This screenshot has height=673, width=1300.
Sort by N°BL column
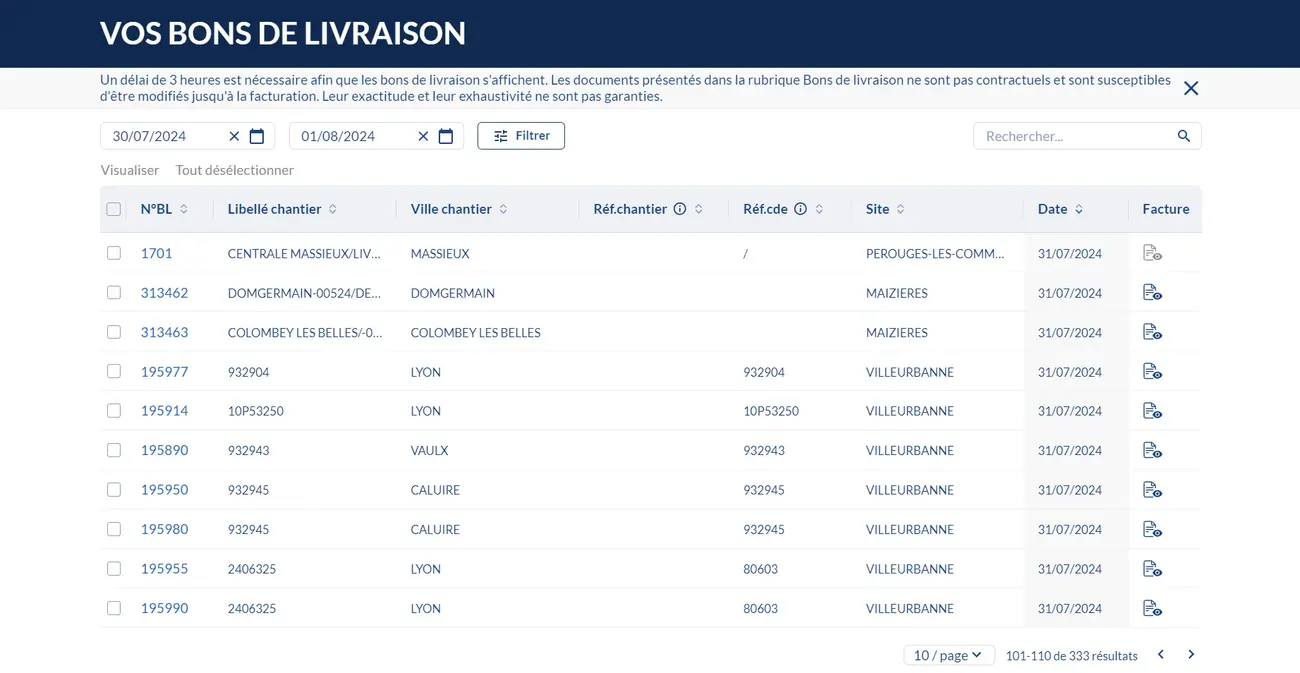coord(184,209)
